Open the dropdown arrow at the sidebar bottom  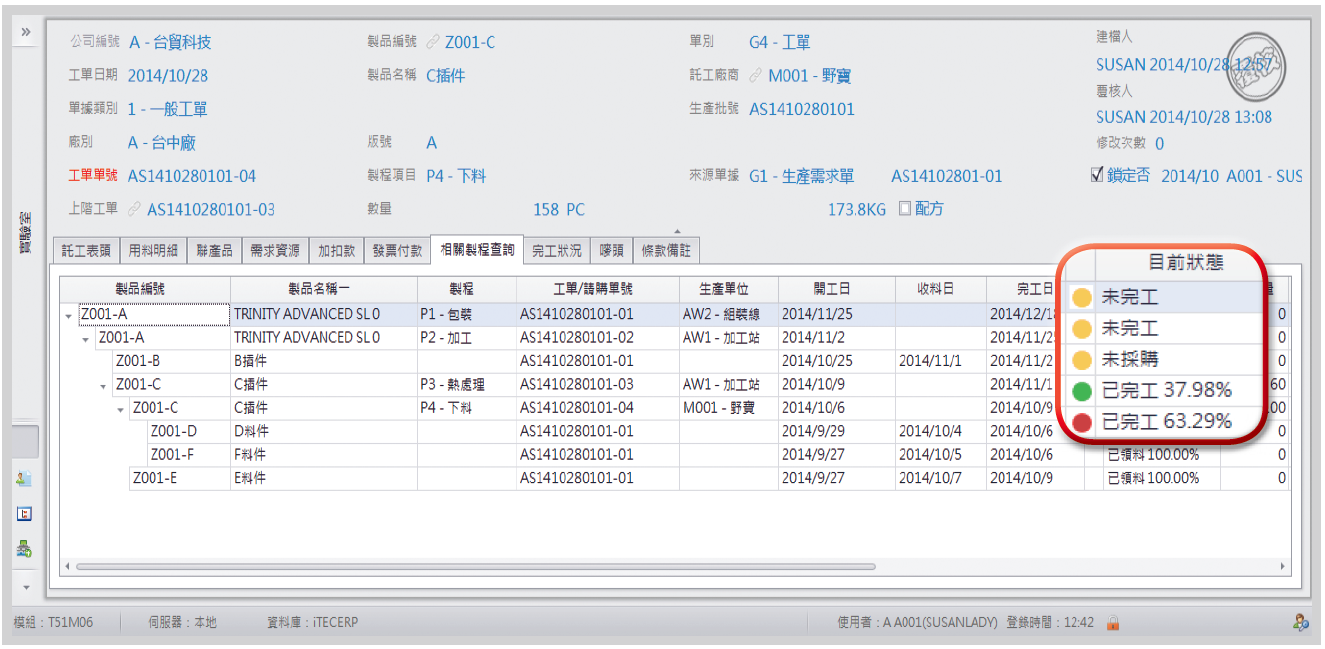(x=26, y=587)
